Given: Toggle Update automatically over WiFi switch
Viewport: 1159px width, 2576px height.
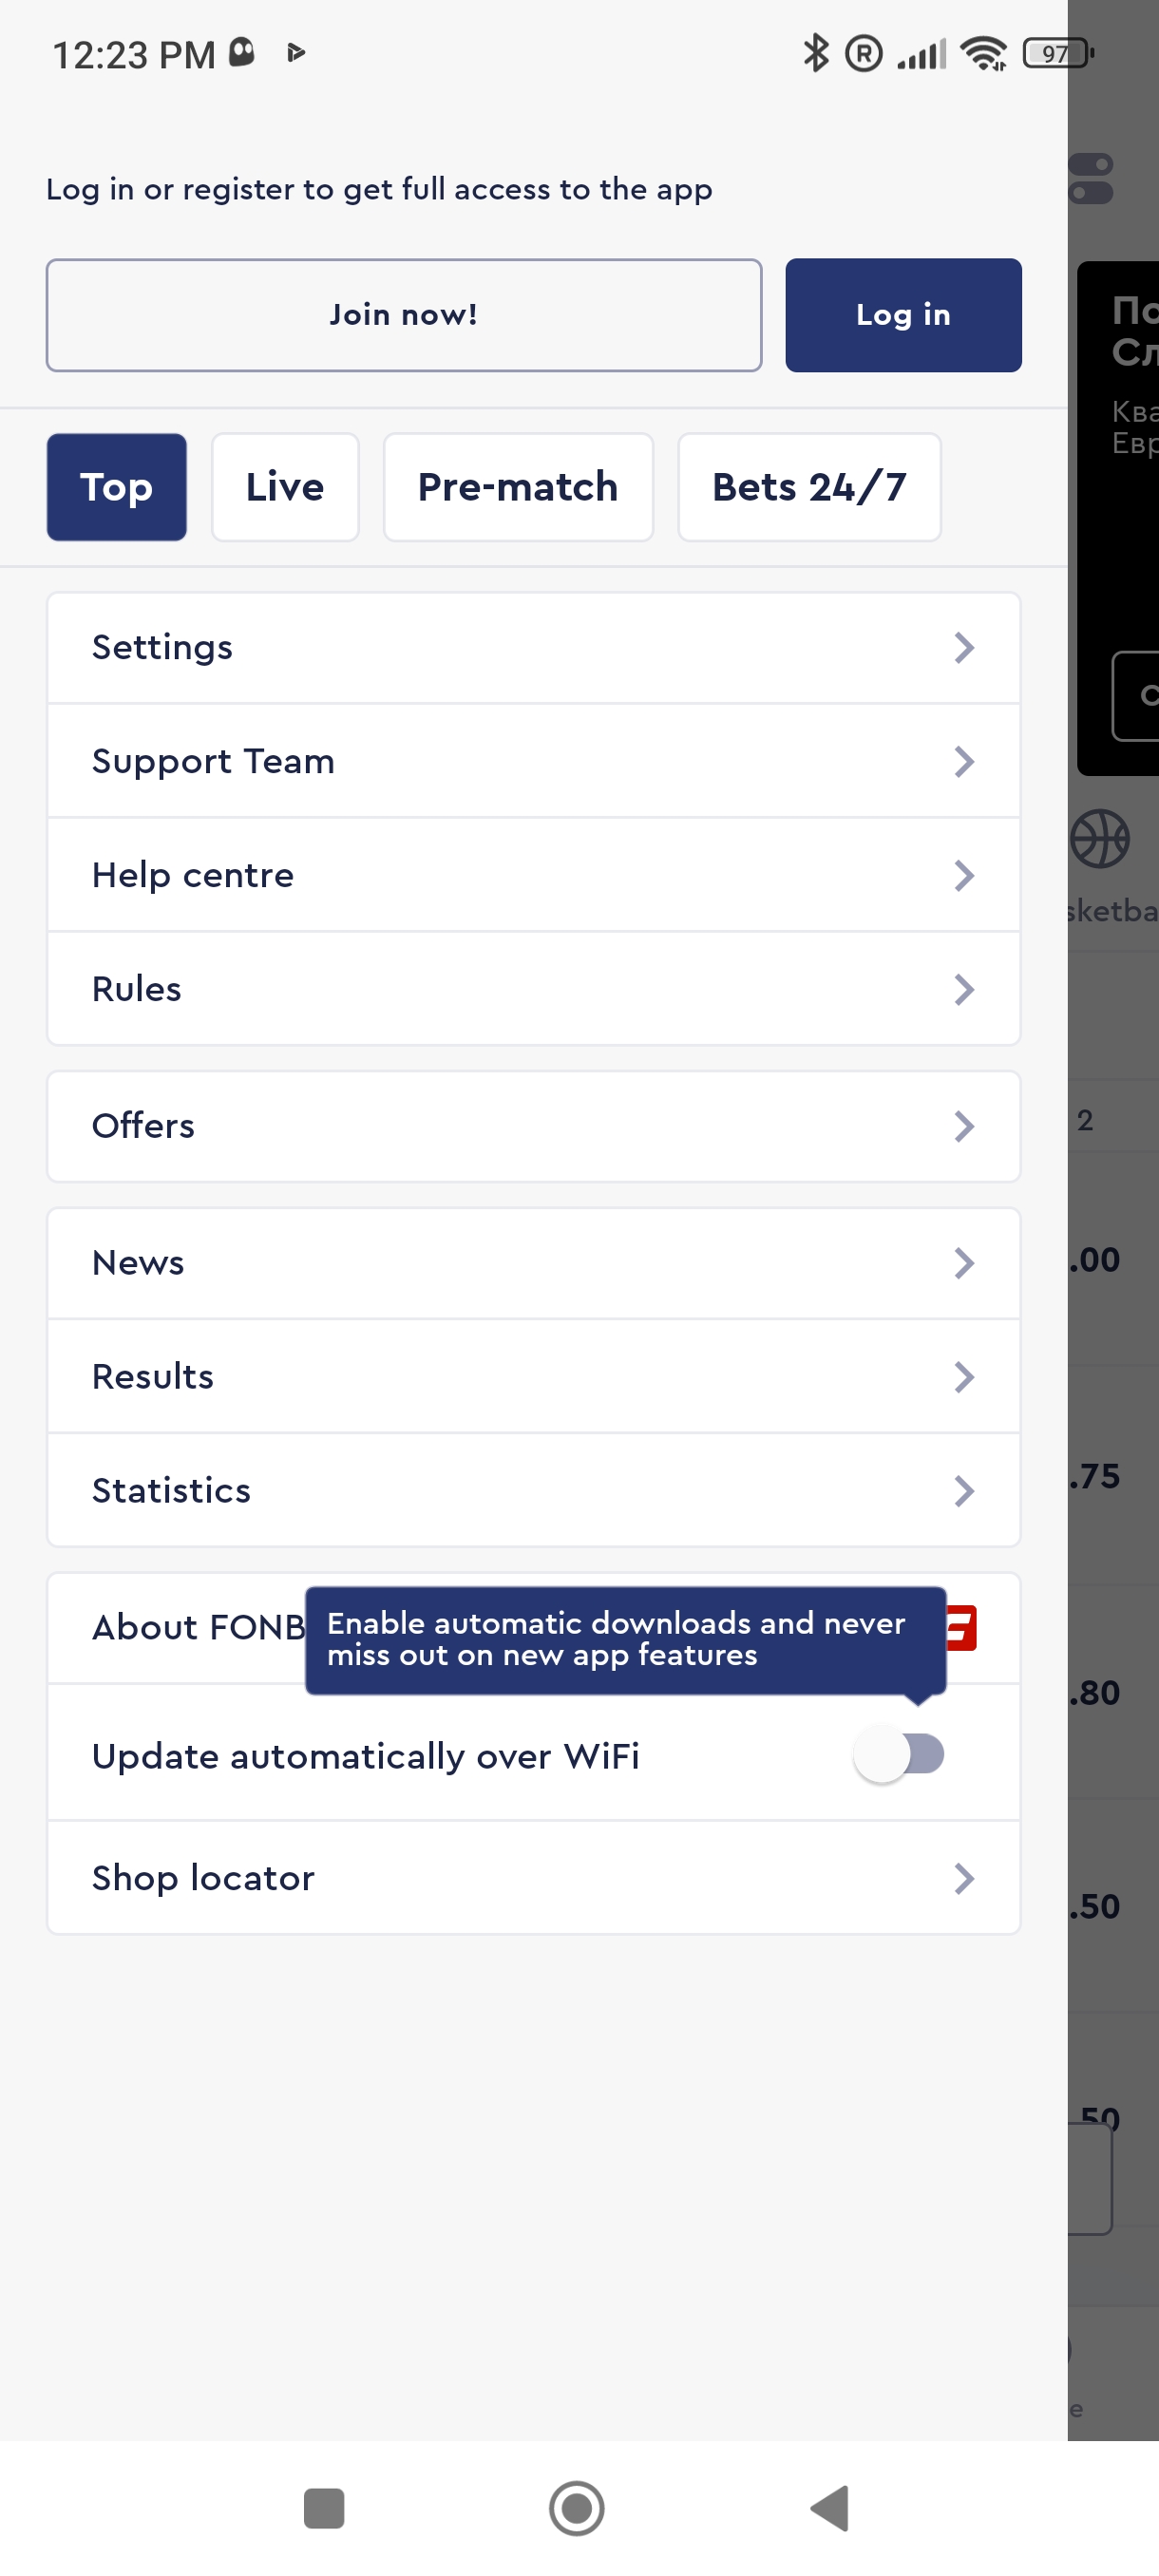Looking at the screenshot, I should coord(898,1754).
